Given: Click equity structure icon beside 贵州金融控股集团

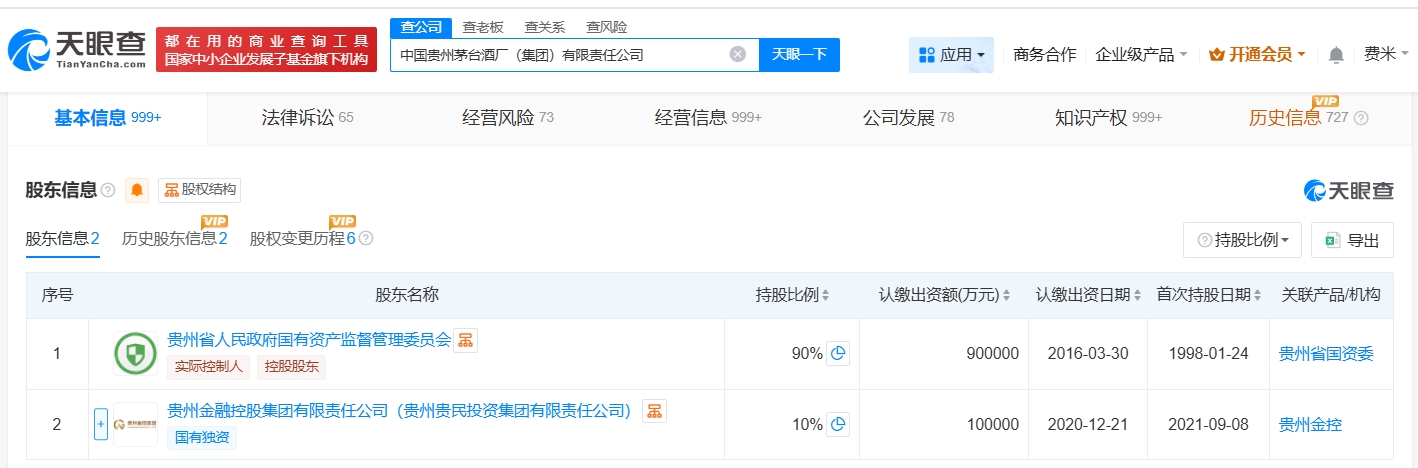Looking at the screenshot, I should click(654, 411).
